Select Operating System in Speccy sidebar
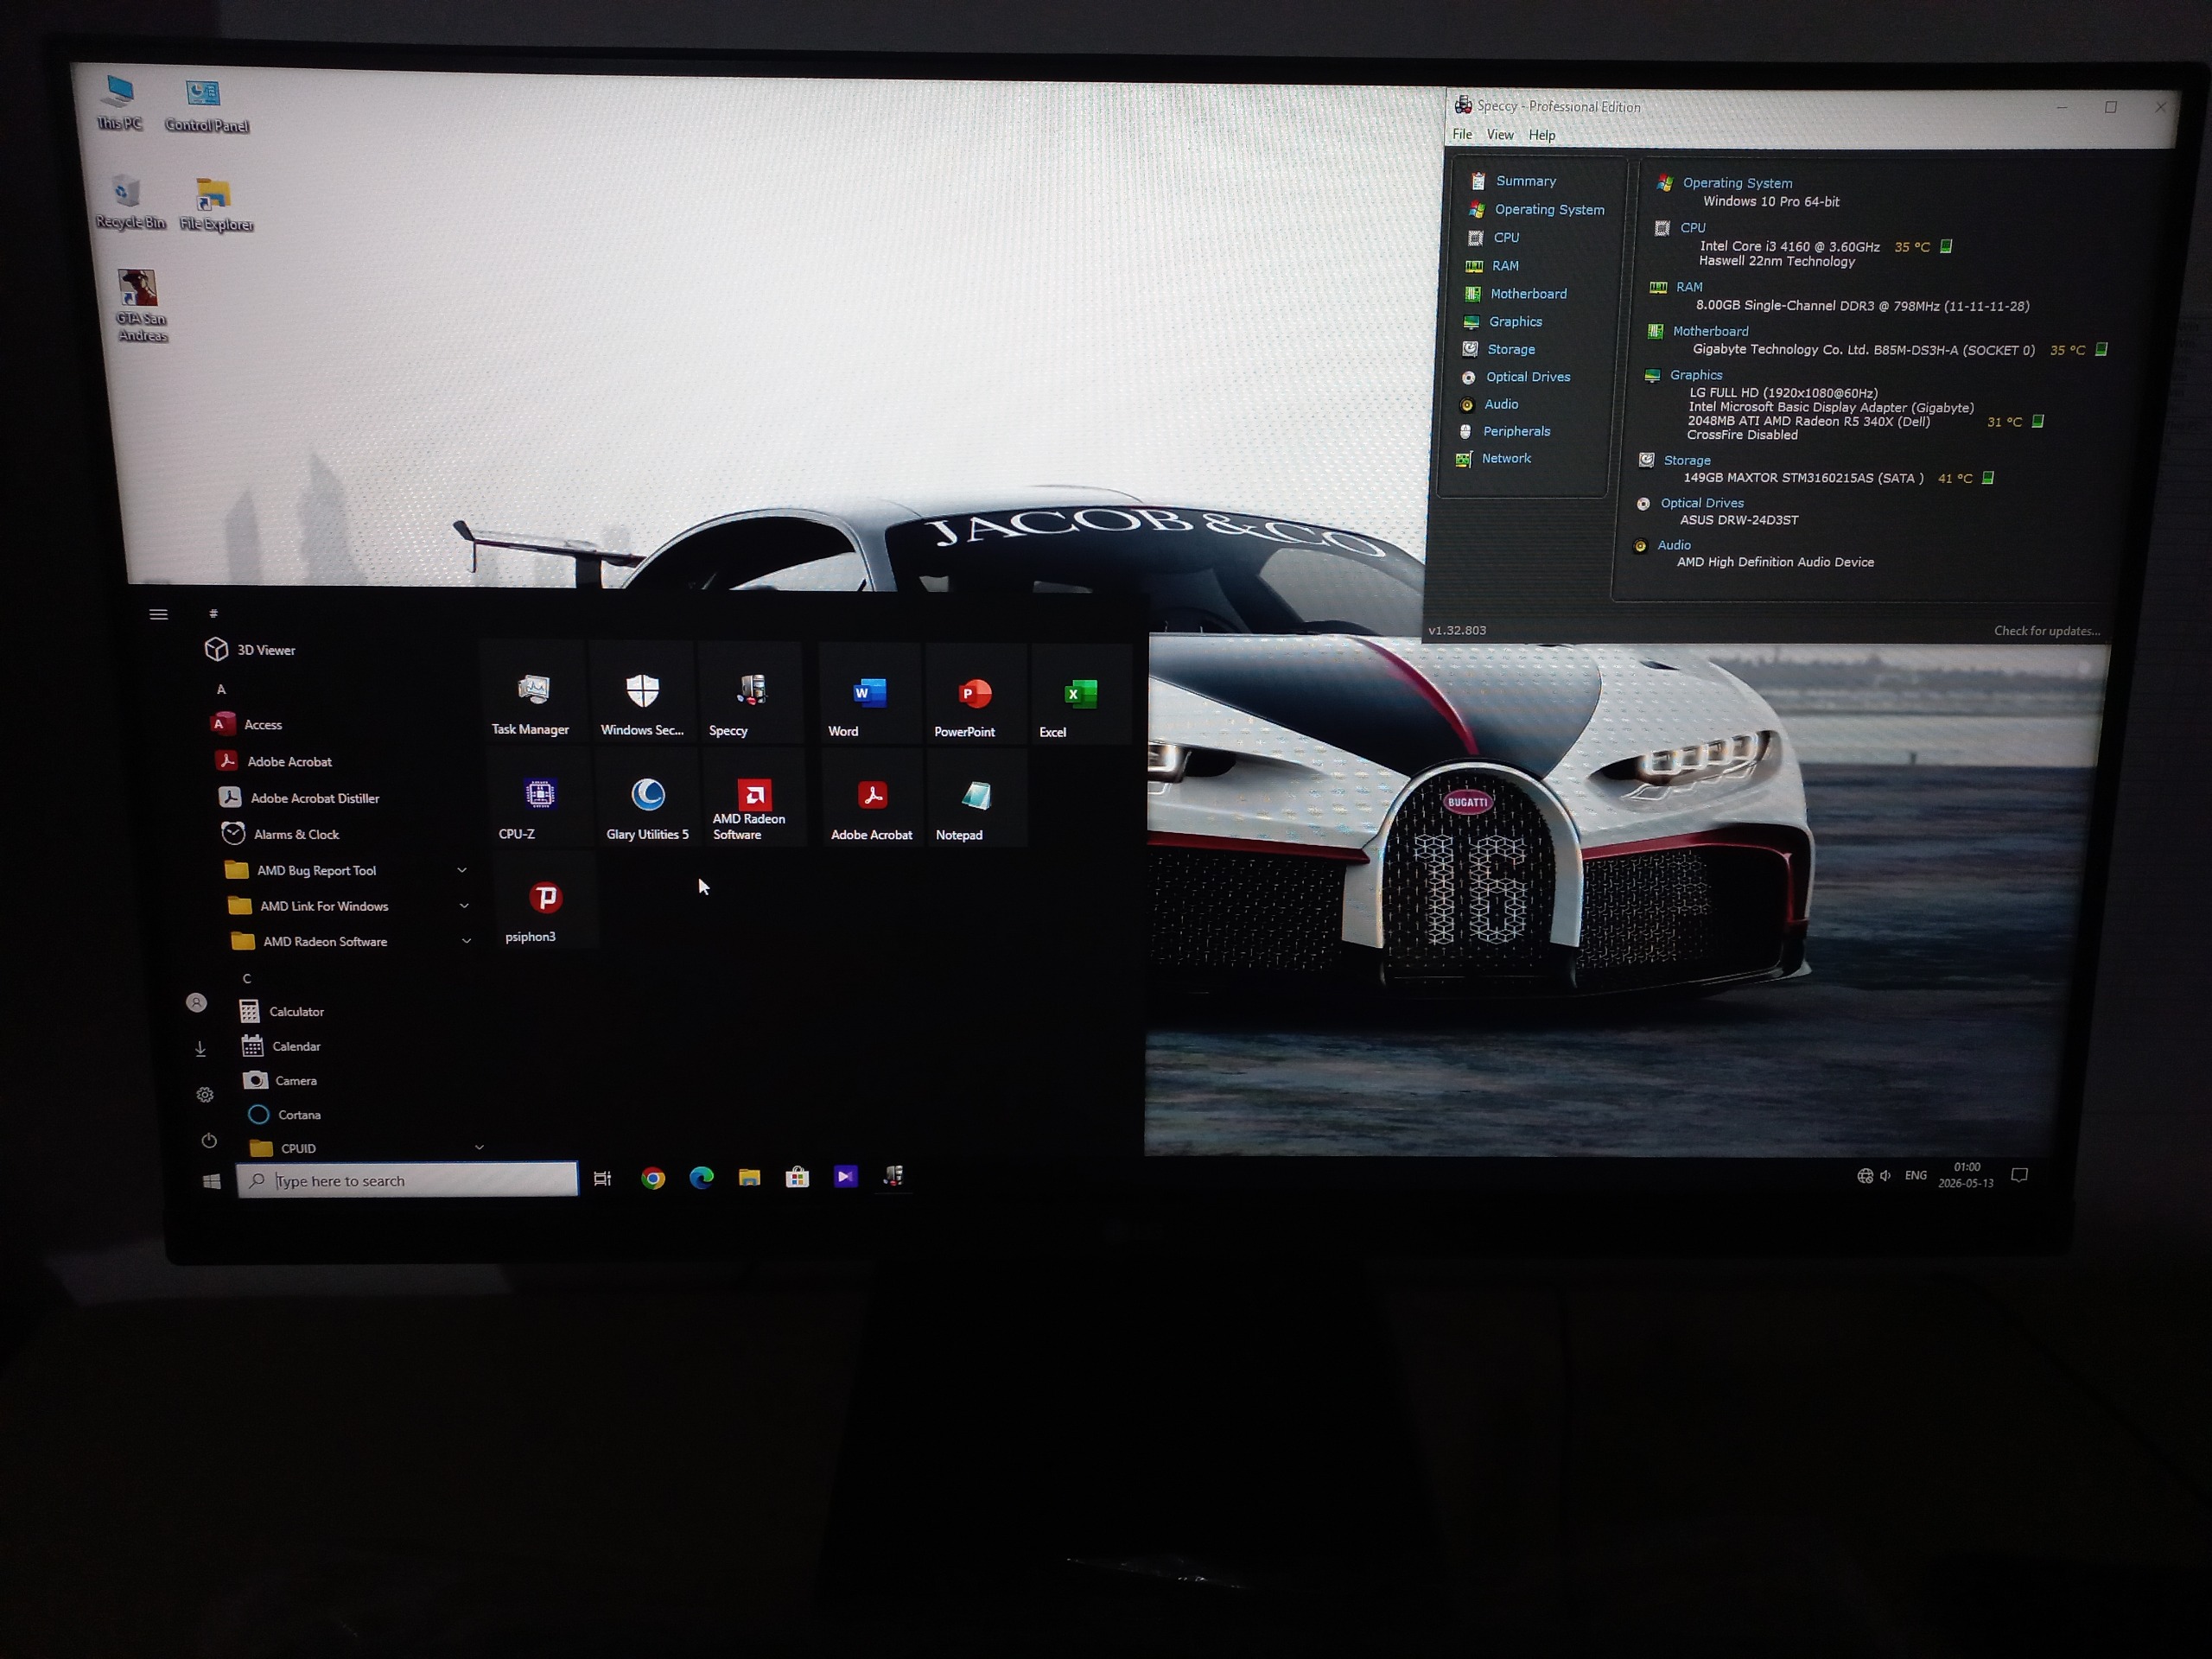This screenshot has height=1659, width=2212. [1536, 209]
